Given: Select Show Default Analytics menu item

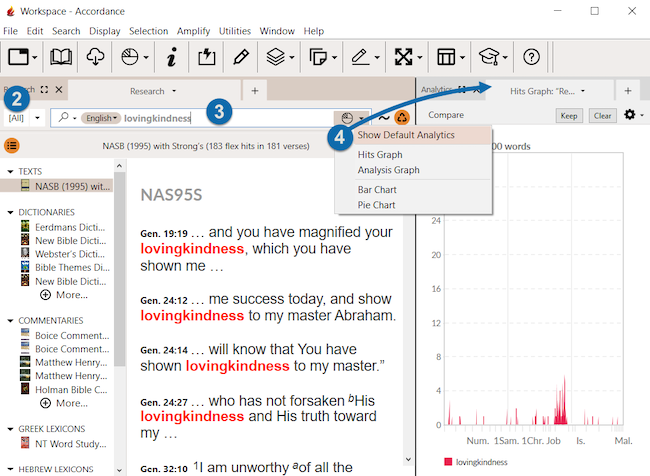Looking at the screenshot, I should point(406,135).
